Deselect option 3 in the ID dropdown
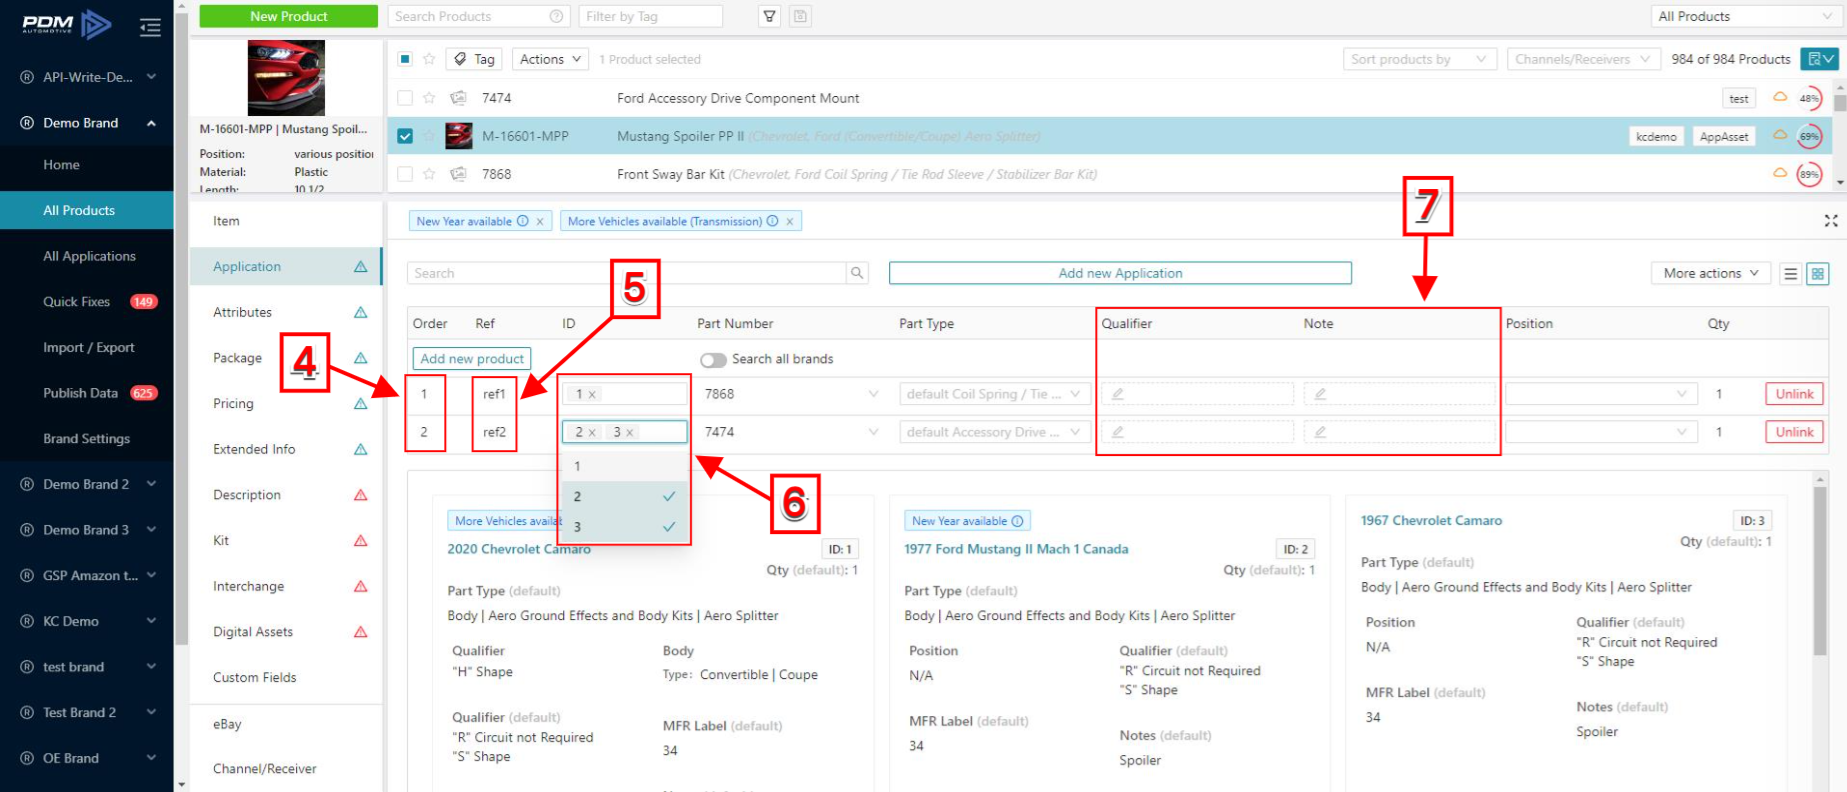Screen dimensions: 1847x792 [625, 526]
